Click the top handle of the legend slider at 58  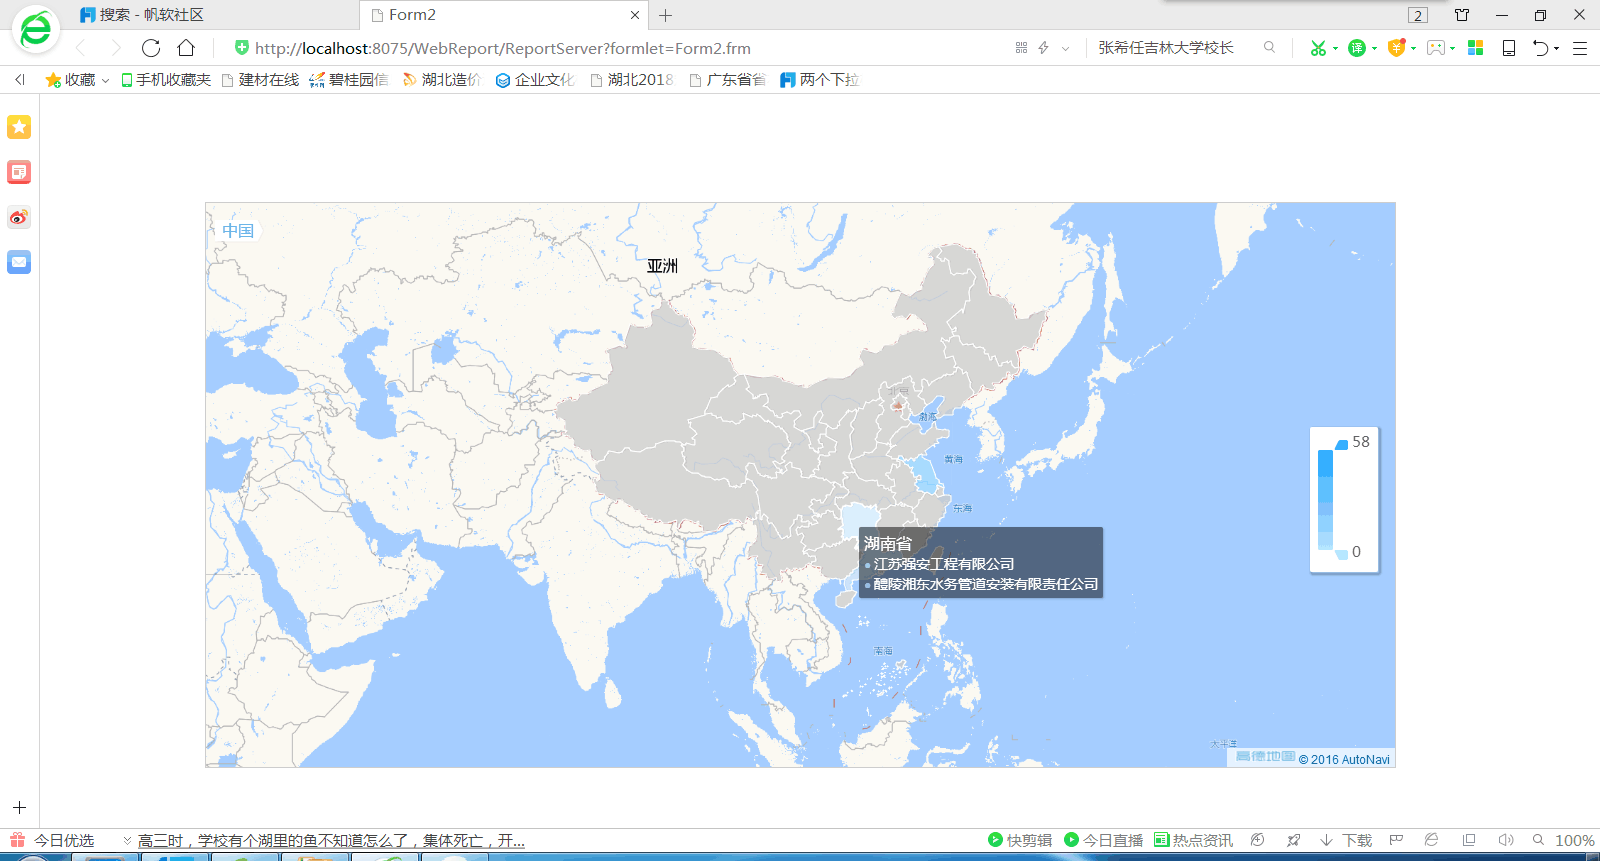[x=1341, y=444]
